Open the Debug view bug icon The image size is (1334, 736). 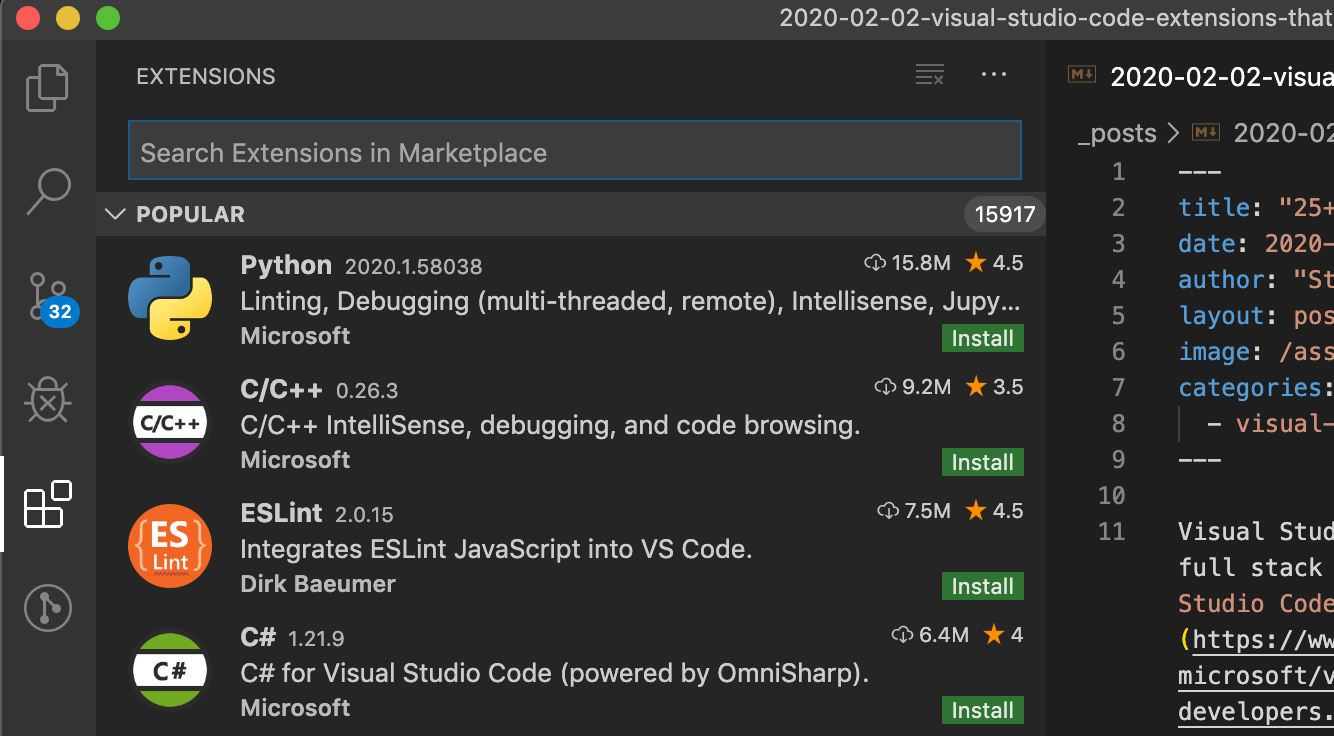tap(47, 402)
